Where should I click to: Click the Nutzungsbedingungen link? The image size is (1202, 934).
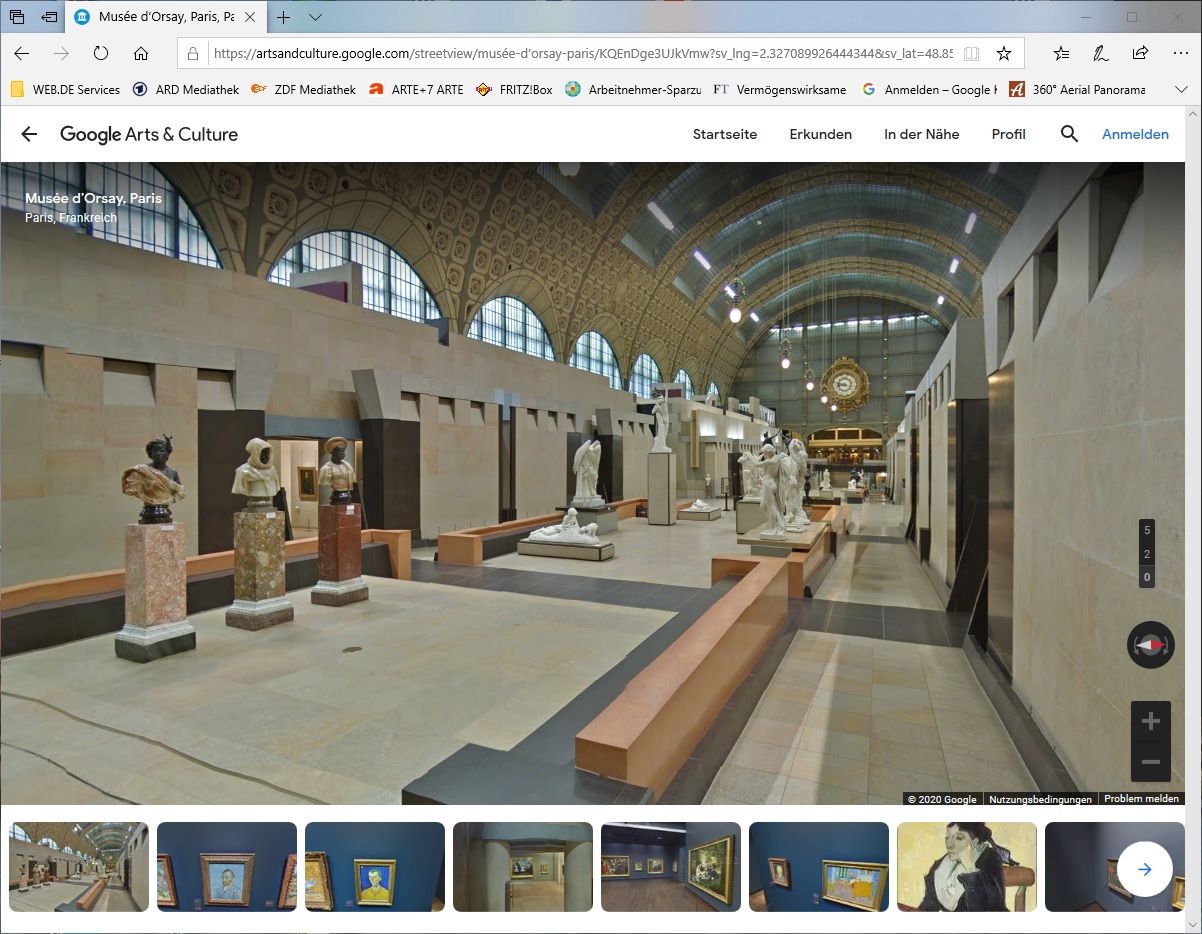click(1040, 799)
